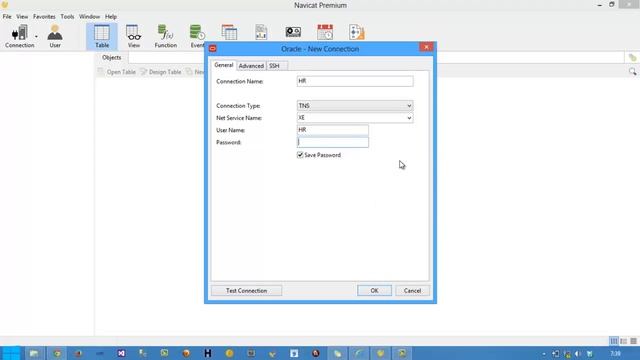Select the Table toolbar icon
Screen dimensions: 640x360
[x=102, y=36]
